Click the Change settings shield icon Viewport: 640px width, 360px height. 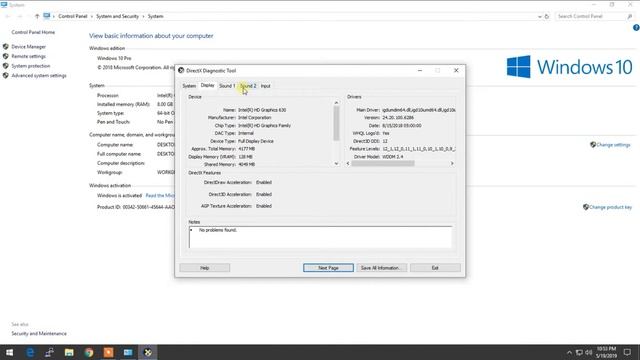(593, 144)
